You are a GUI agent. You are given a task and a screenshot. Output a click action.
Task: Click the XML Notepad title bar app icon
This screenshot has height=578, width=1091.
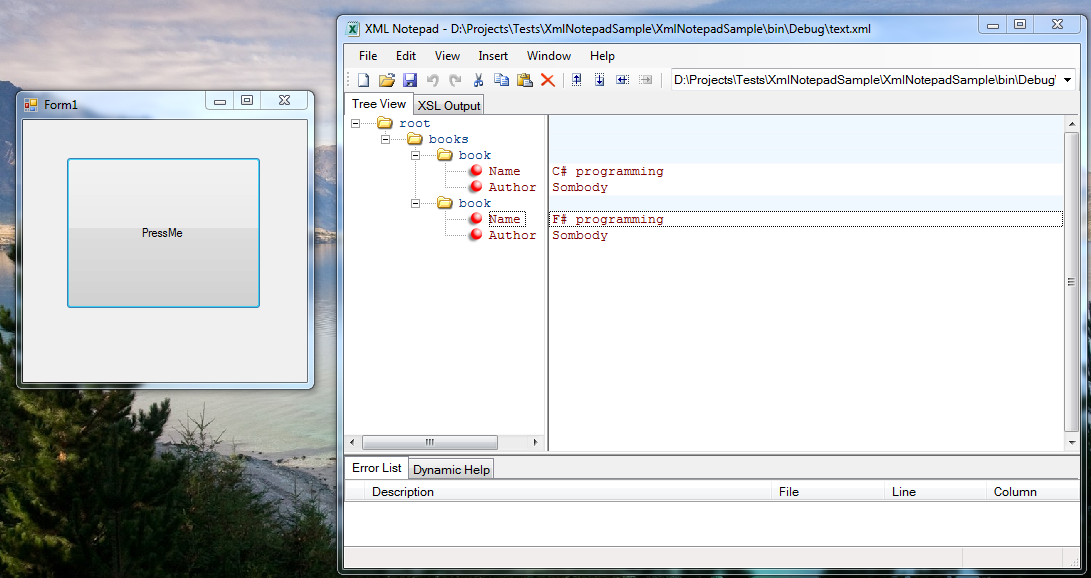click(x=353, y=29)
